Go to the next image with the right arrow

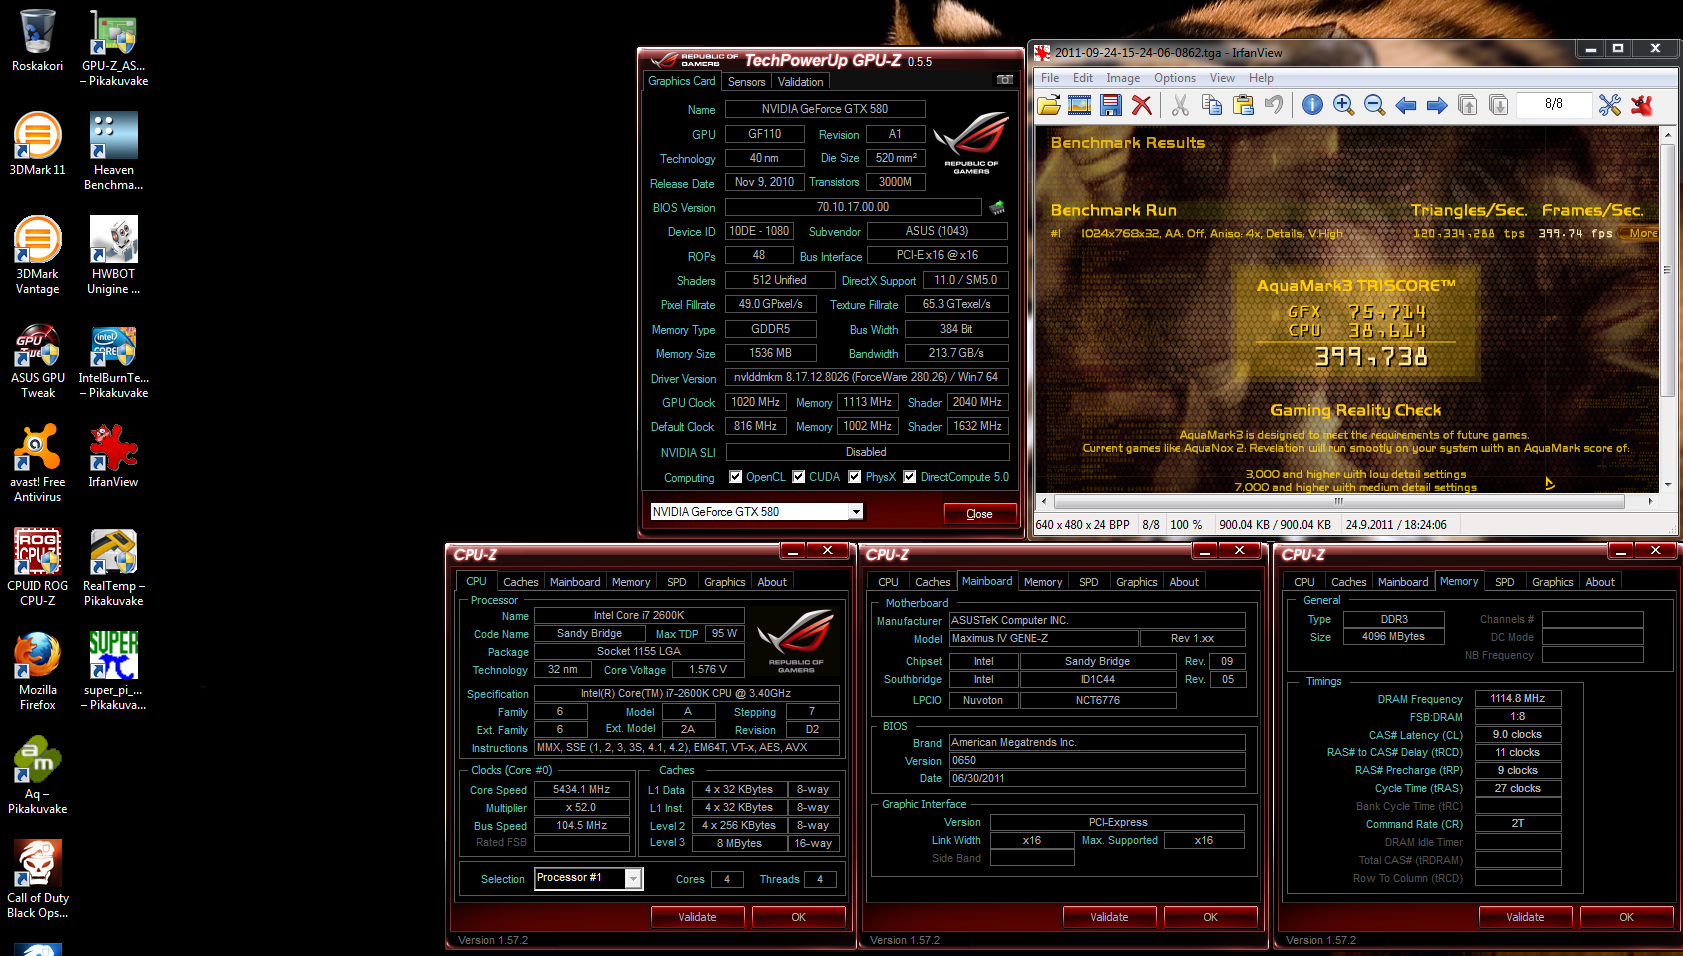point(1437,105)
